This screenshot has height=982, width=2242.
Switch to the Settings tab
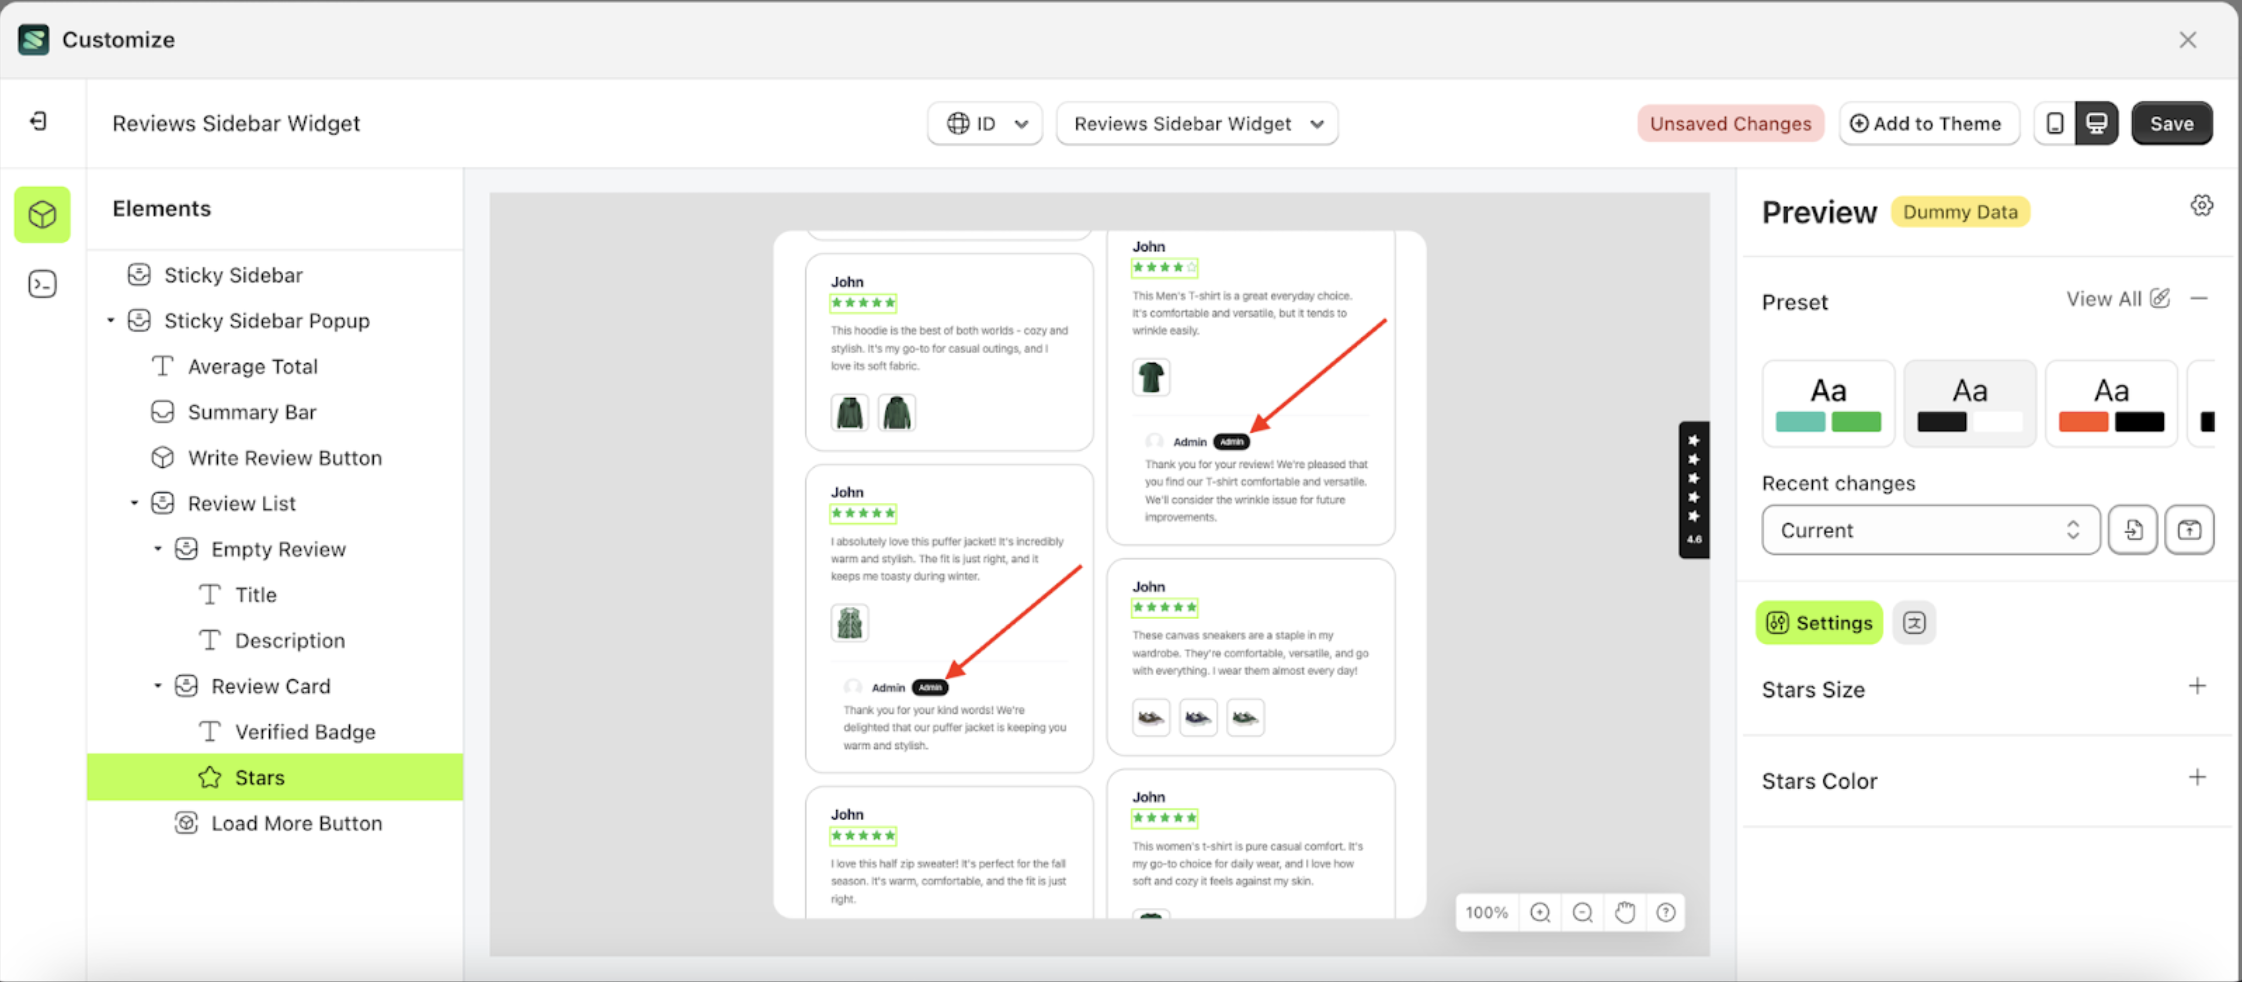pyautogui.click(x=1819, y=622)
